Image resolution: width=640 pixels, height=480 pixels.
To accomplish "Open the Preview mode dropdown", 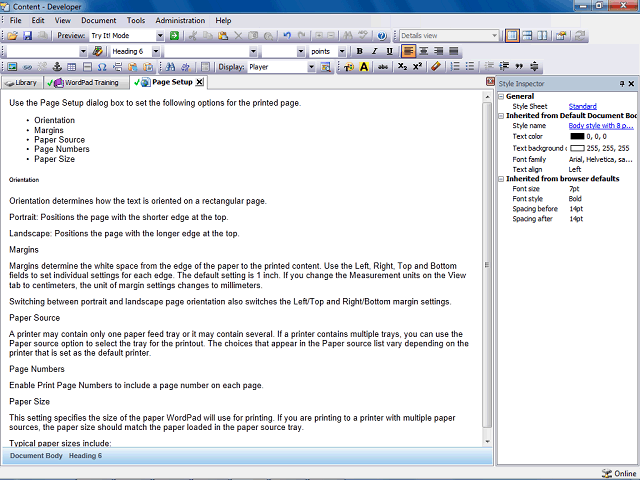I will tap(160, 36).
